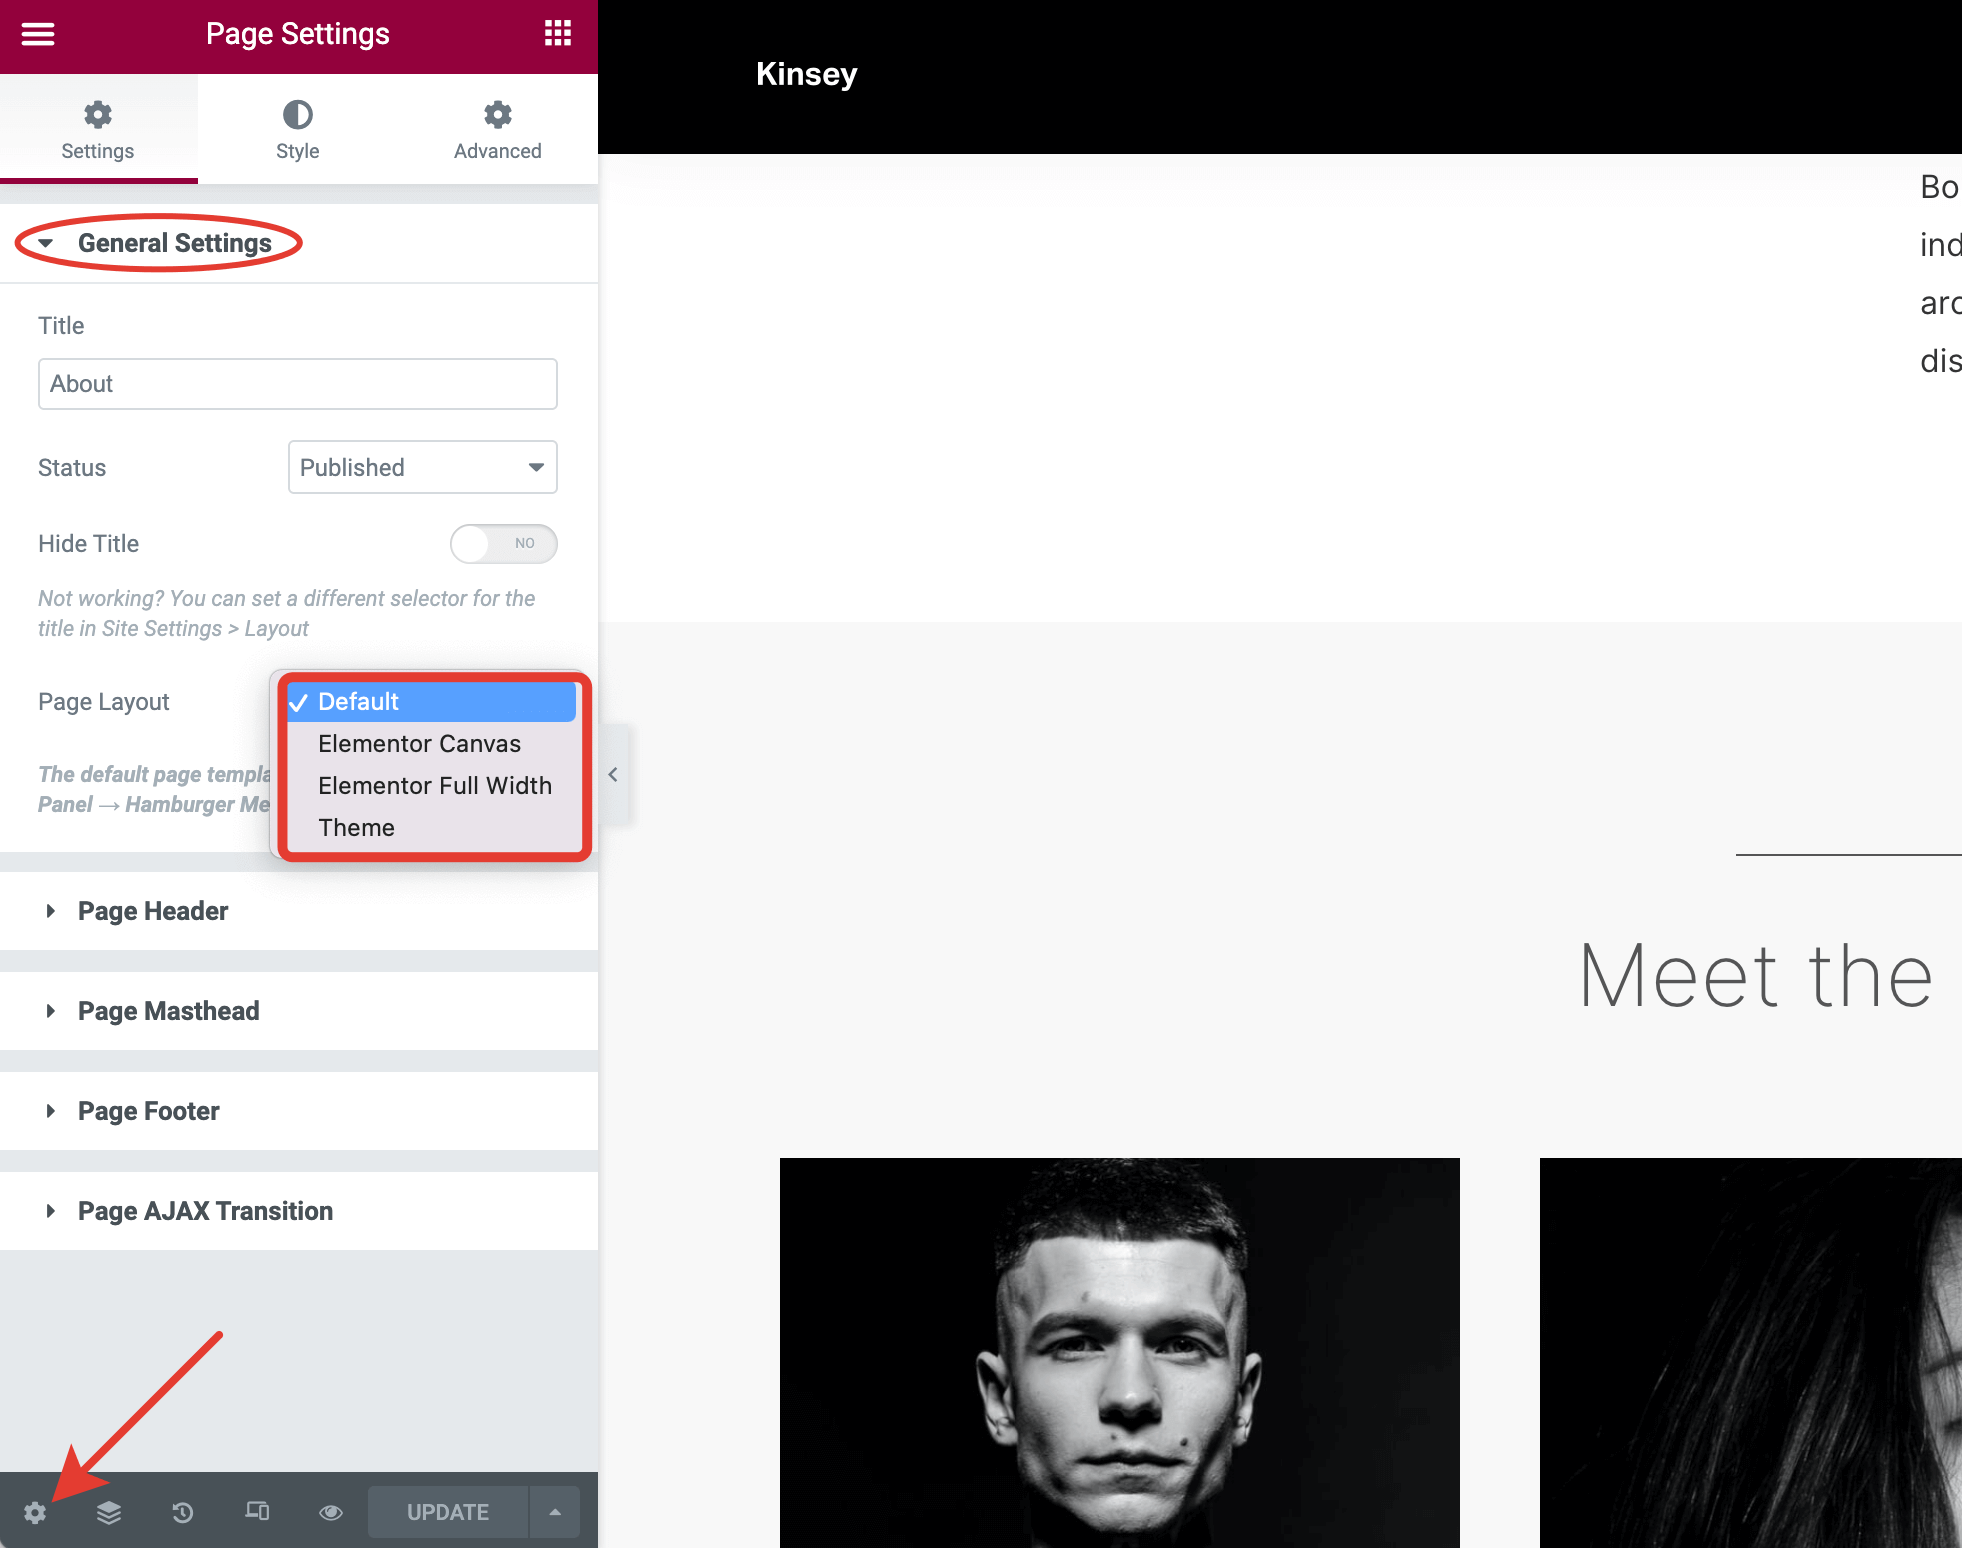1962x1548 pixels.
Task: Open save options arrow beside Update
Action: coord(555,1512)
